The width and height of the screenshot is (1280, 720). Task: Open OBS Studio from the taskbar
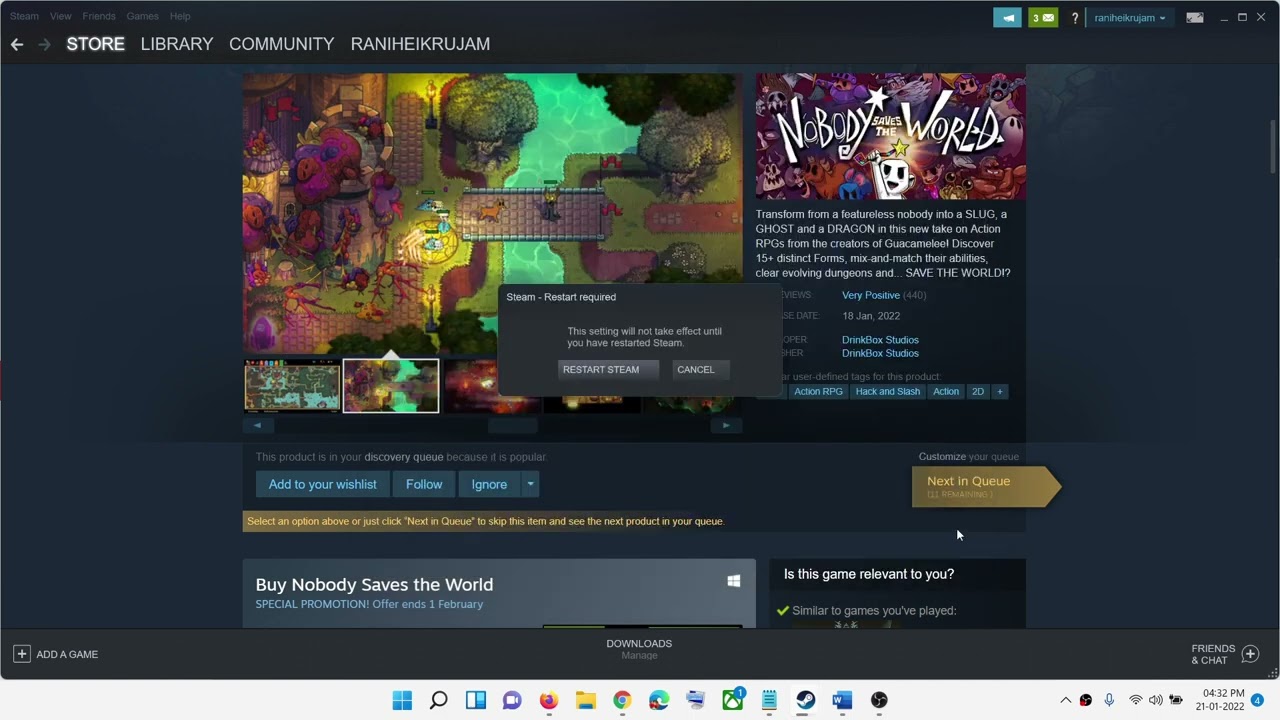pyautogui.click(x=879, y=700)
